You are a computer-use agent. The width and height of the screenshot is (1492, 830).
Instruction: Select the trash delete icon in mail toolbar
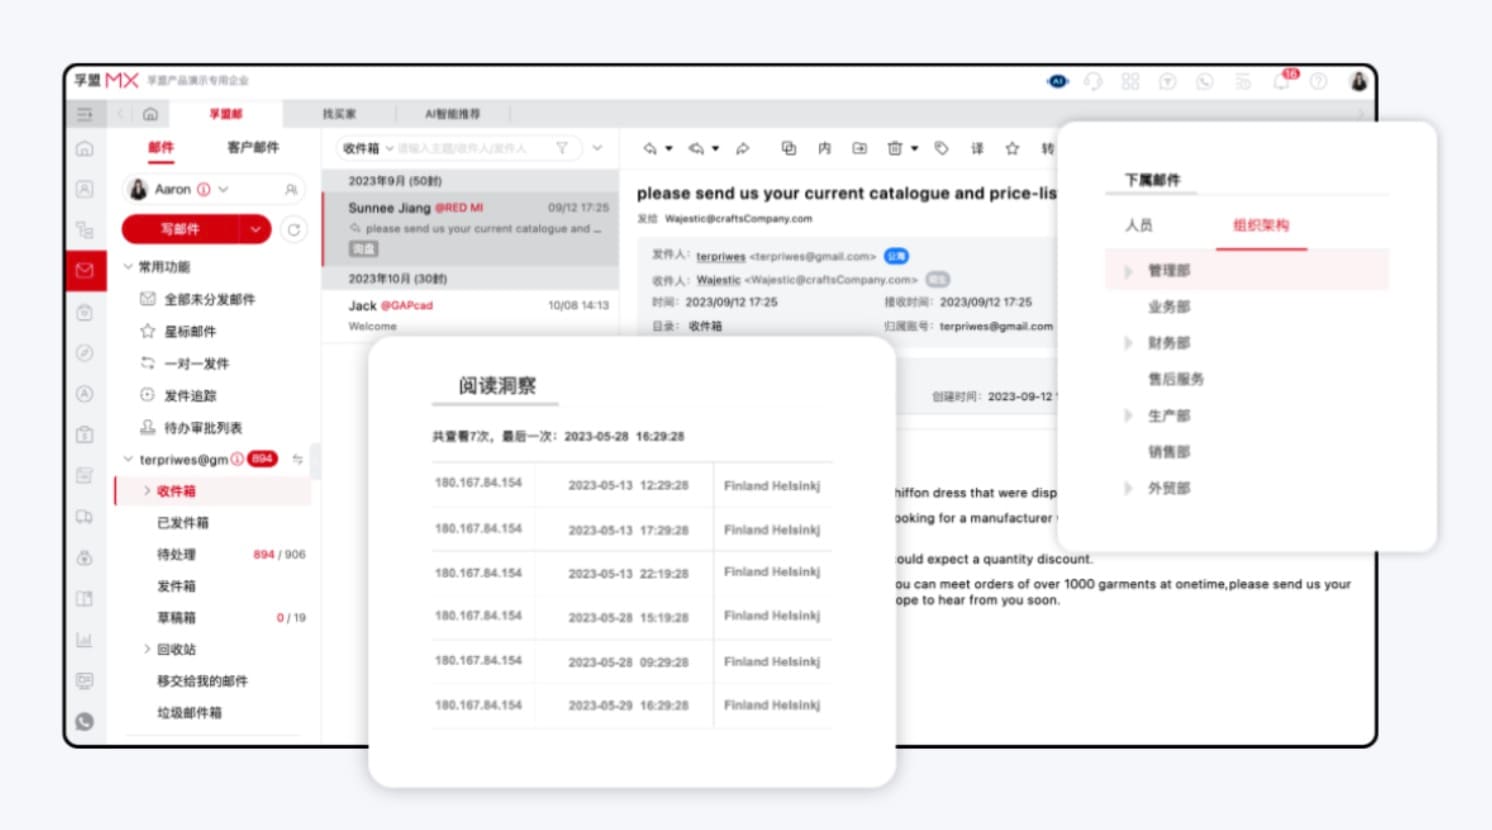coord(894,148)
